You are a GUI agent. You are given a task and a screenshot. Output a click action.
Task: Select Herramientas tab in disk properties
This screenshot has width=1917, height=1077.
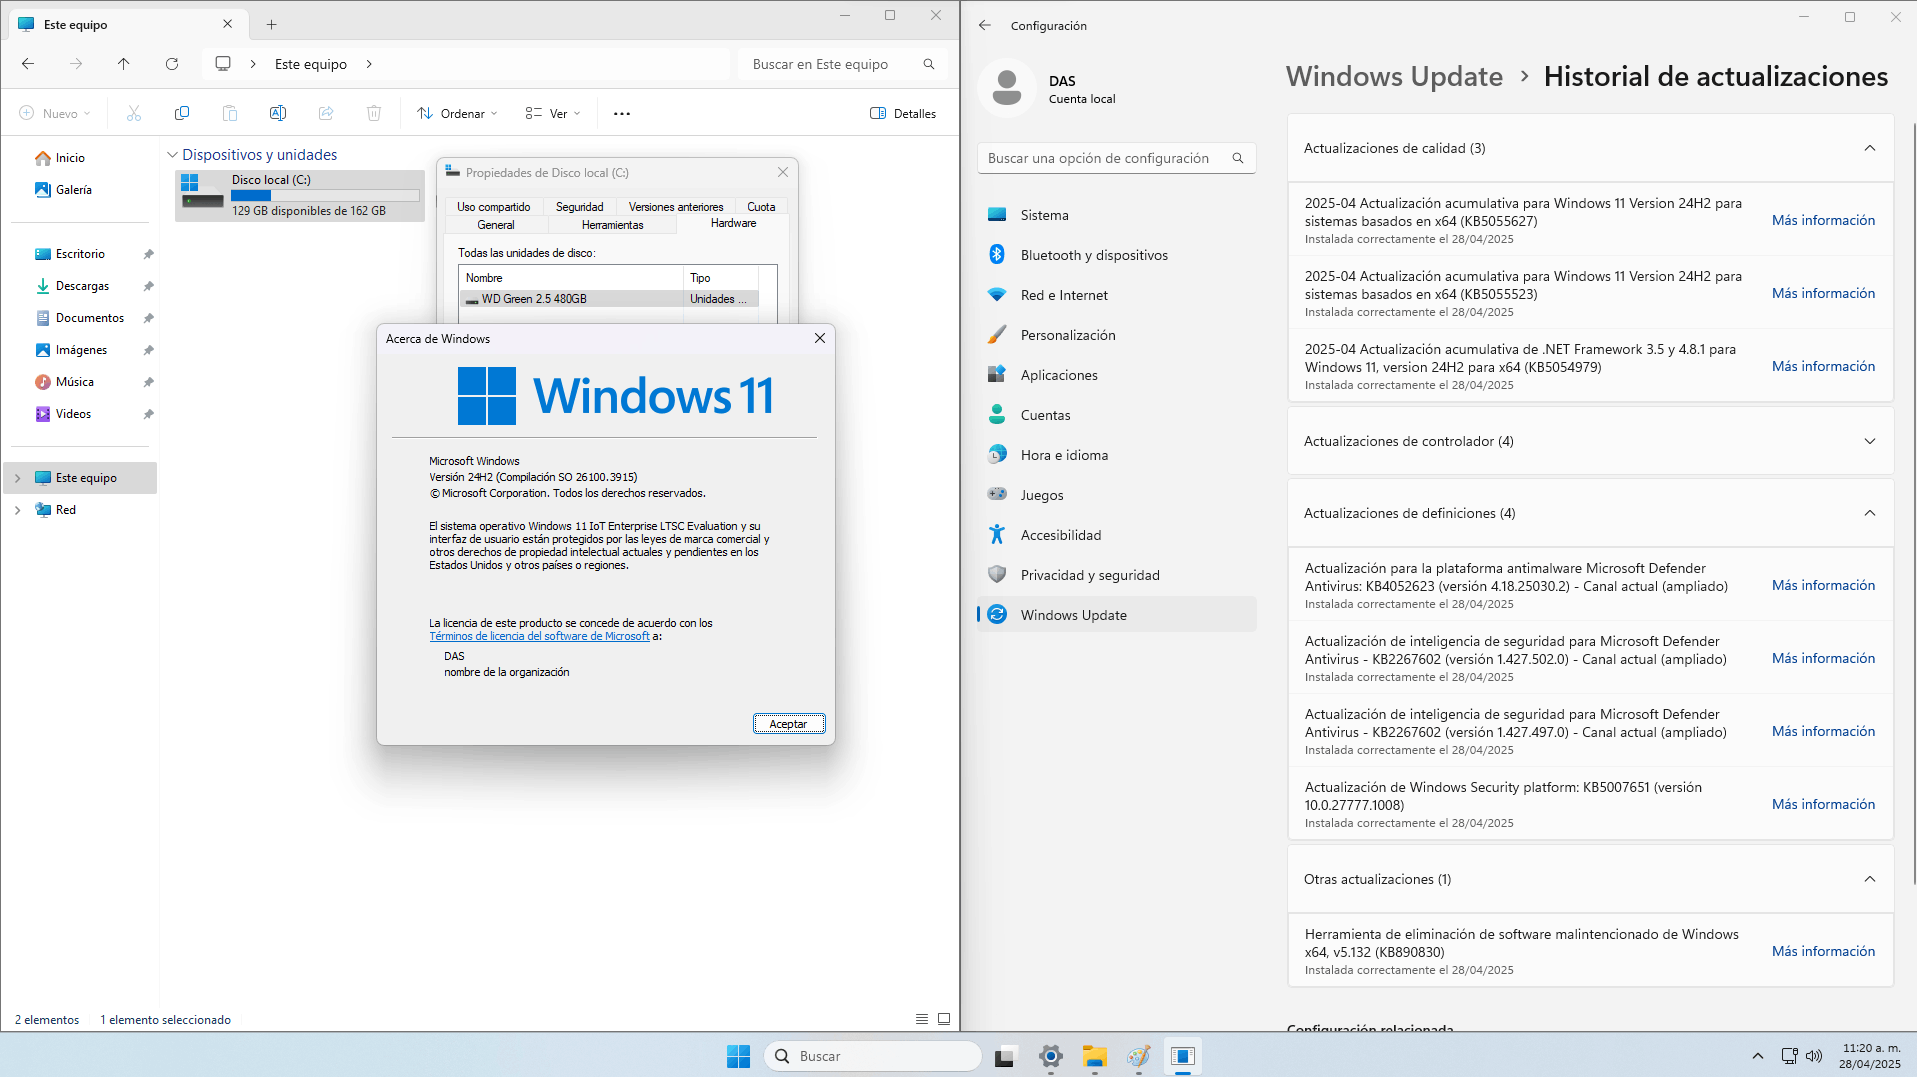point(612,225)
